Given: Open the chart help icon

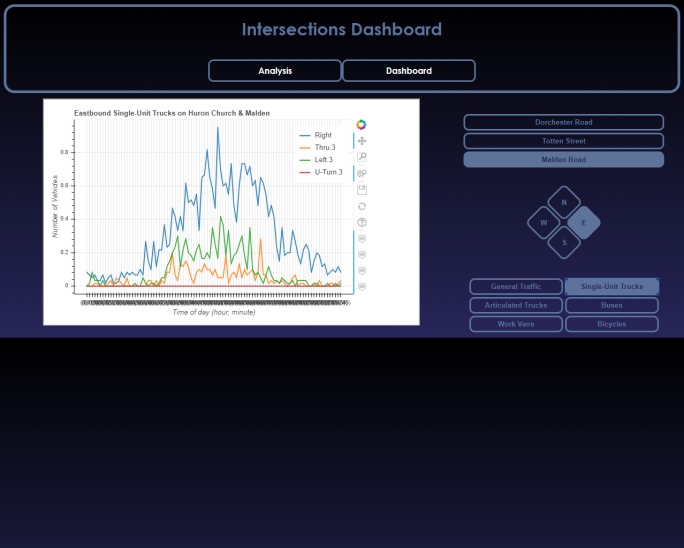Looking at the screenshot, I should click(x=362, y=223).
